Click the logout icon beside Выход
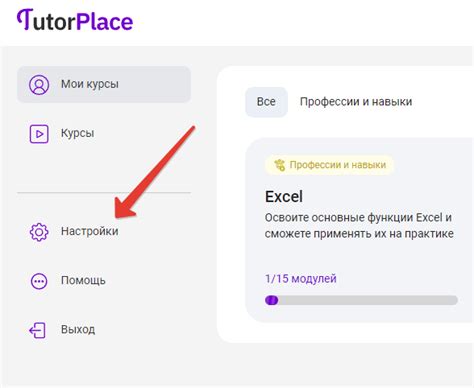This screenshot has height=388, width=474. coord(37,330)
